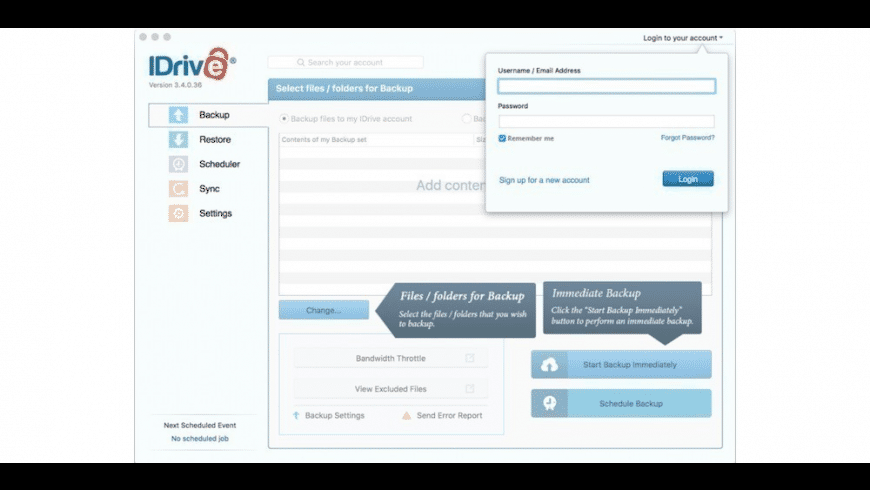Image resolution: width=870 pixels, height=490 pixels.
Task: Click the Sync circular arrow icon
Action: (x=178, y=189)
